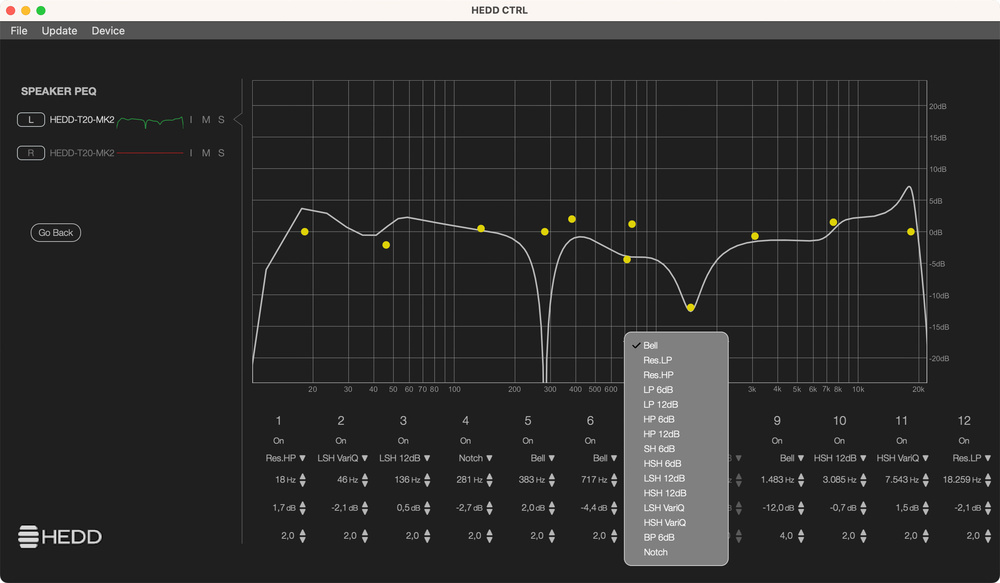Image resolution: width=1000 pixels, height=583 pixels.
Task: Raise band 11 frequency 7.543 Hz up arrow
Action: coord(925,476)
